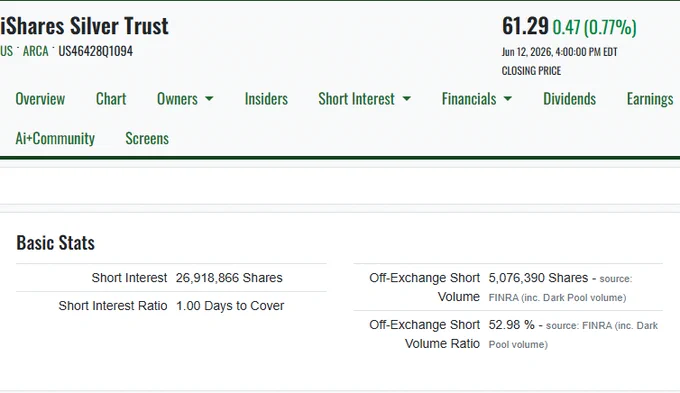Open the Dividends tab
Image resolution: width=680 pixels, height=393 pixels.
point(569,99)
